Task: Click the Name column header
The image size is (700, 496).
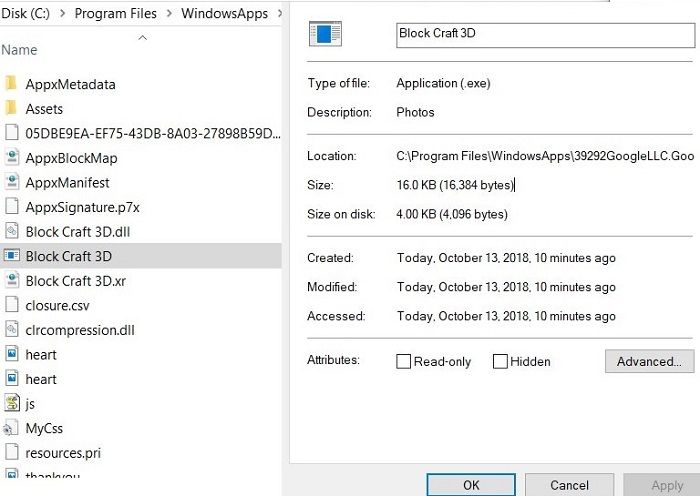Action: tap(20, 50)
